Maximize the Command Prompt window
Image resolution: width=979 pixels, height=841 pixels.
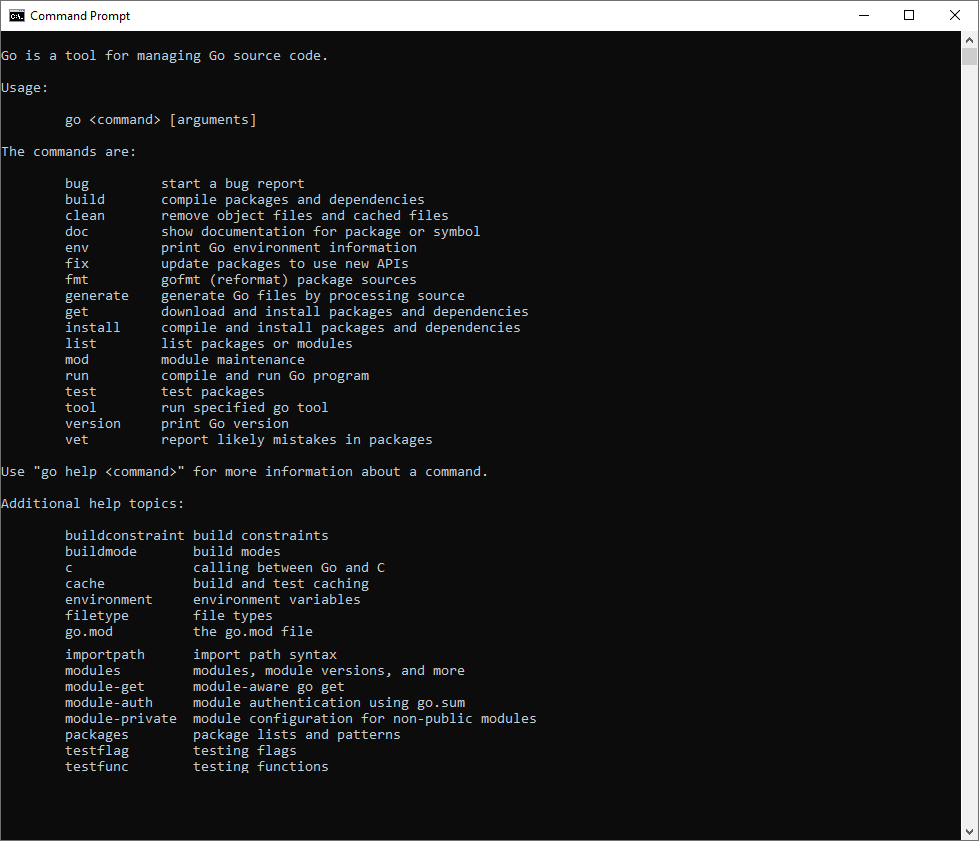click(x=909, y=15)
